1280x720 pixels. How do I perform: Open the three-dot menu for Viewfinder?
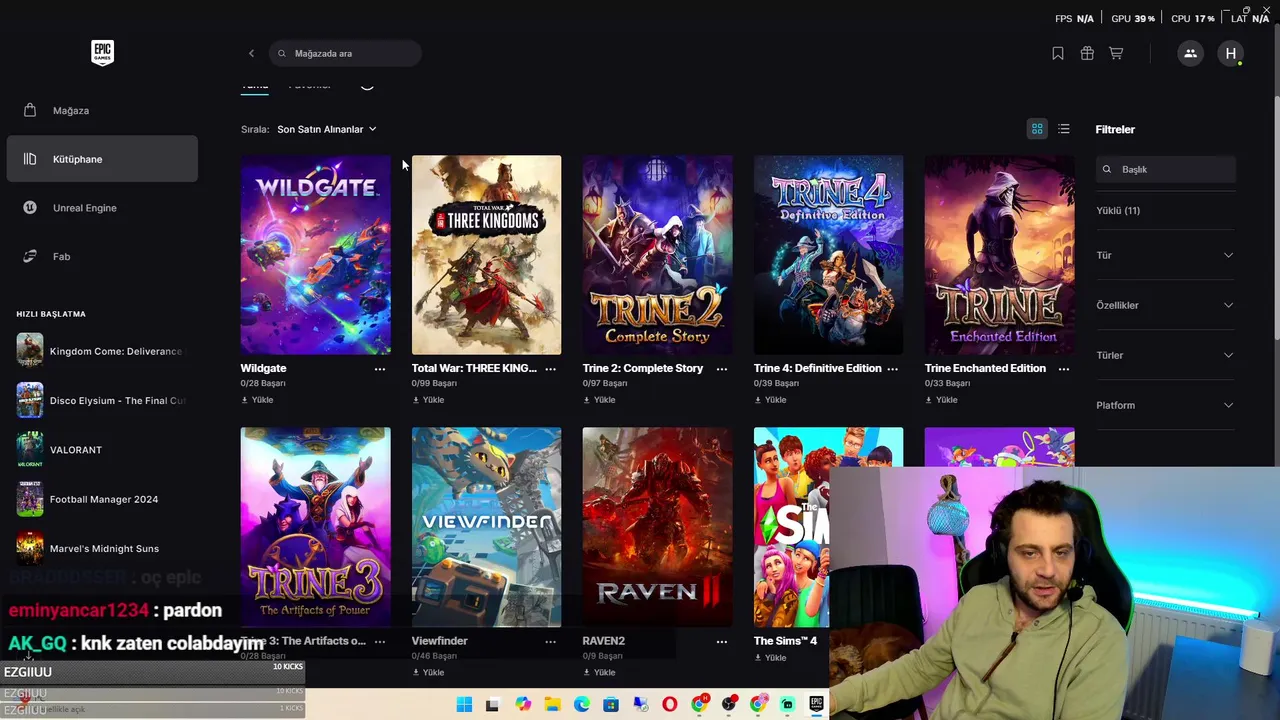[551, 642]
